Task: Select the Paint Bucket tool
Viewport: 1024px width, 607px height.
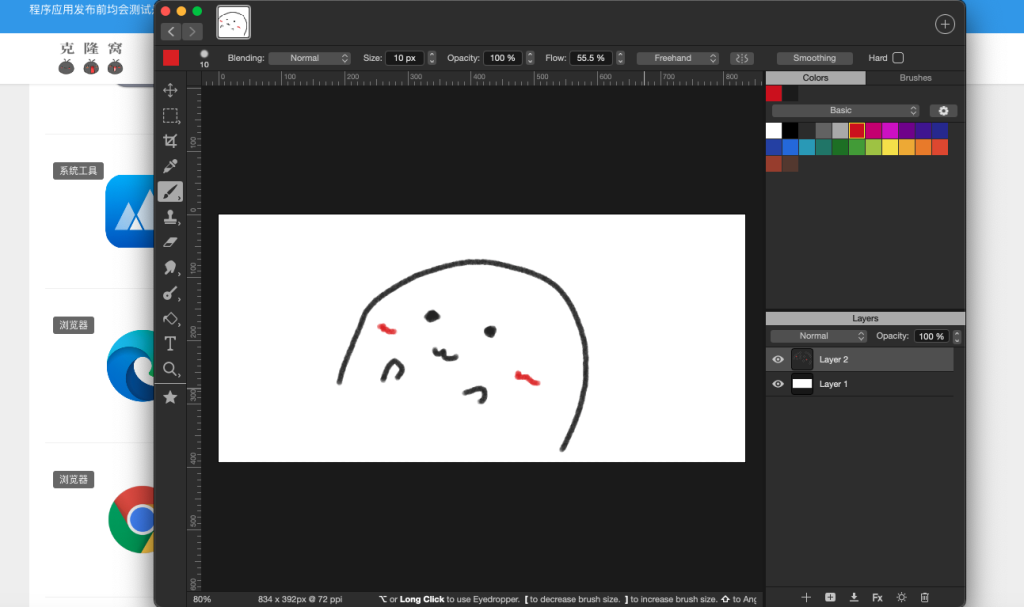Action: click(170, 319)
